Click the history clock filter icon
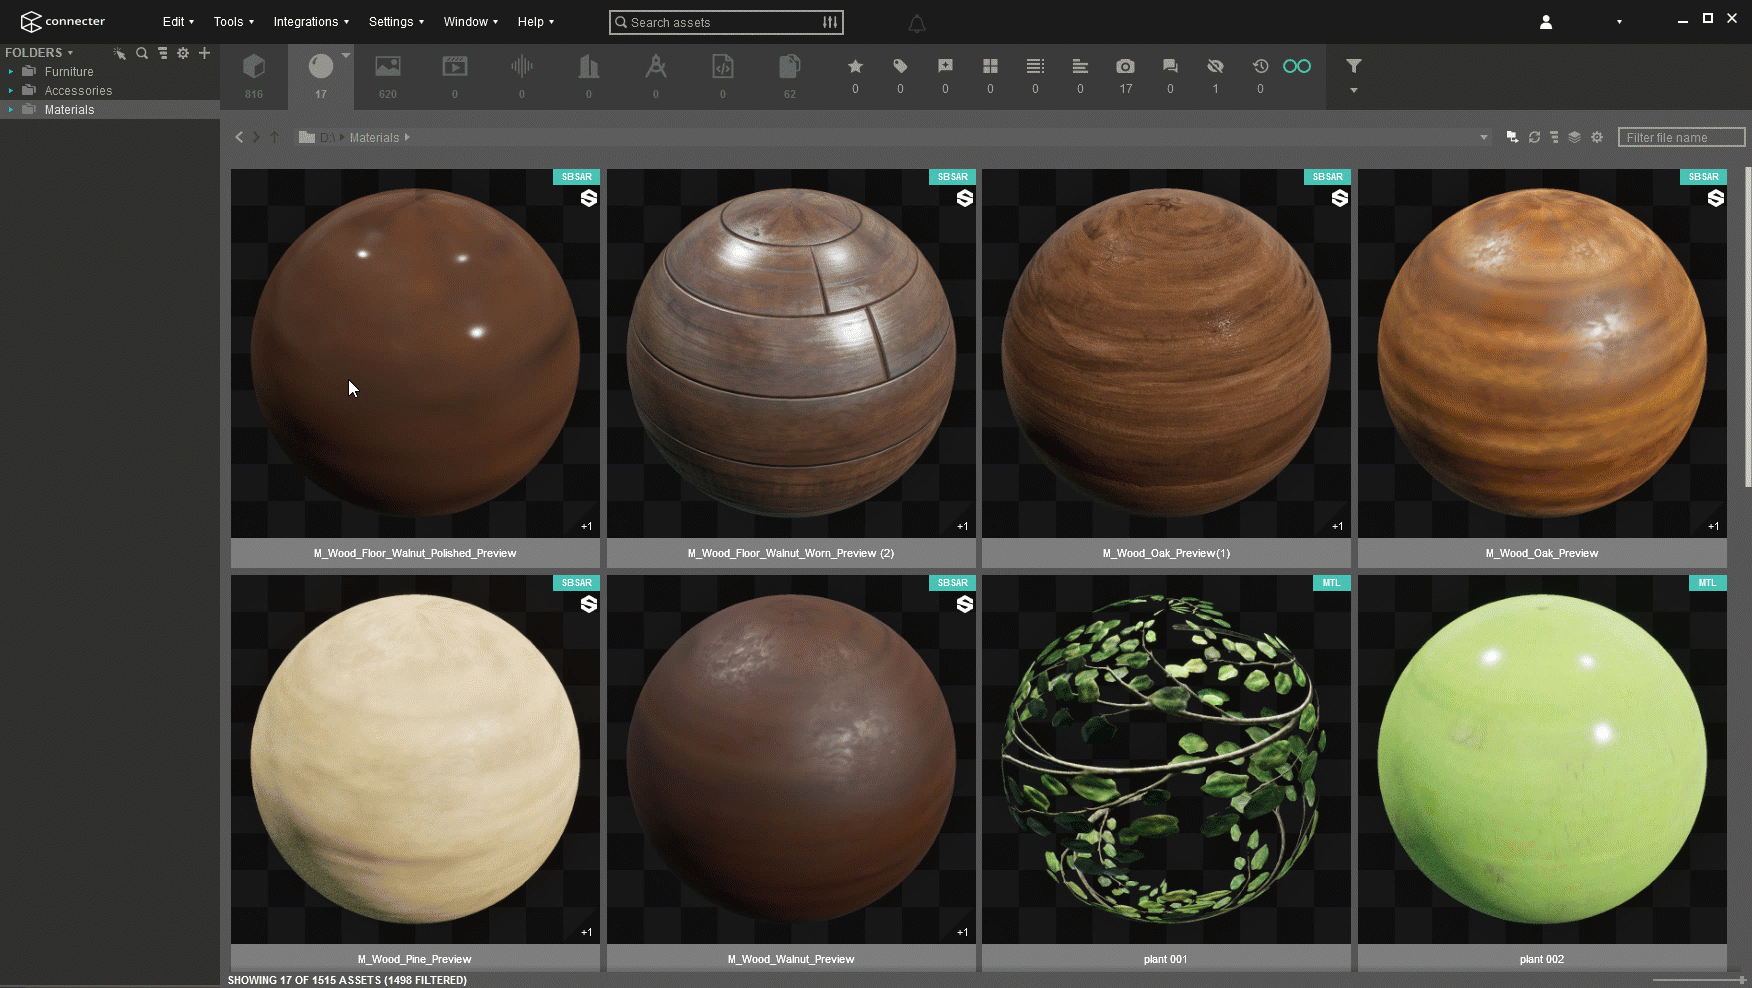The image size is (1752, 988). [x=1260, y=66]
